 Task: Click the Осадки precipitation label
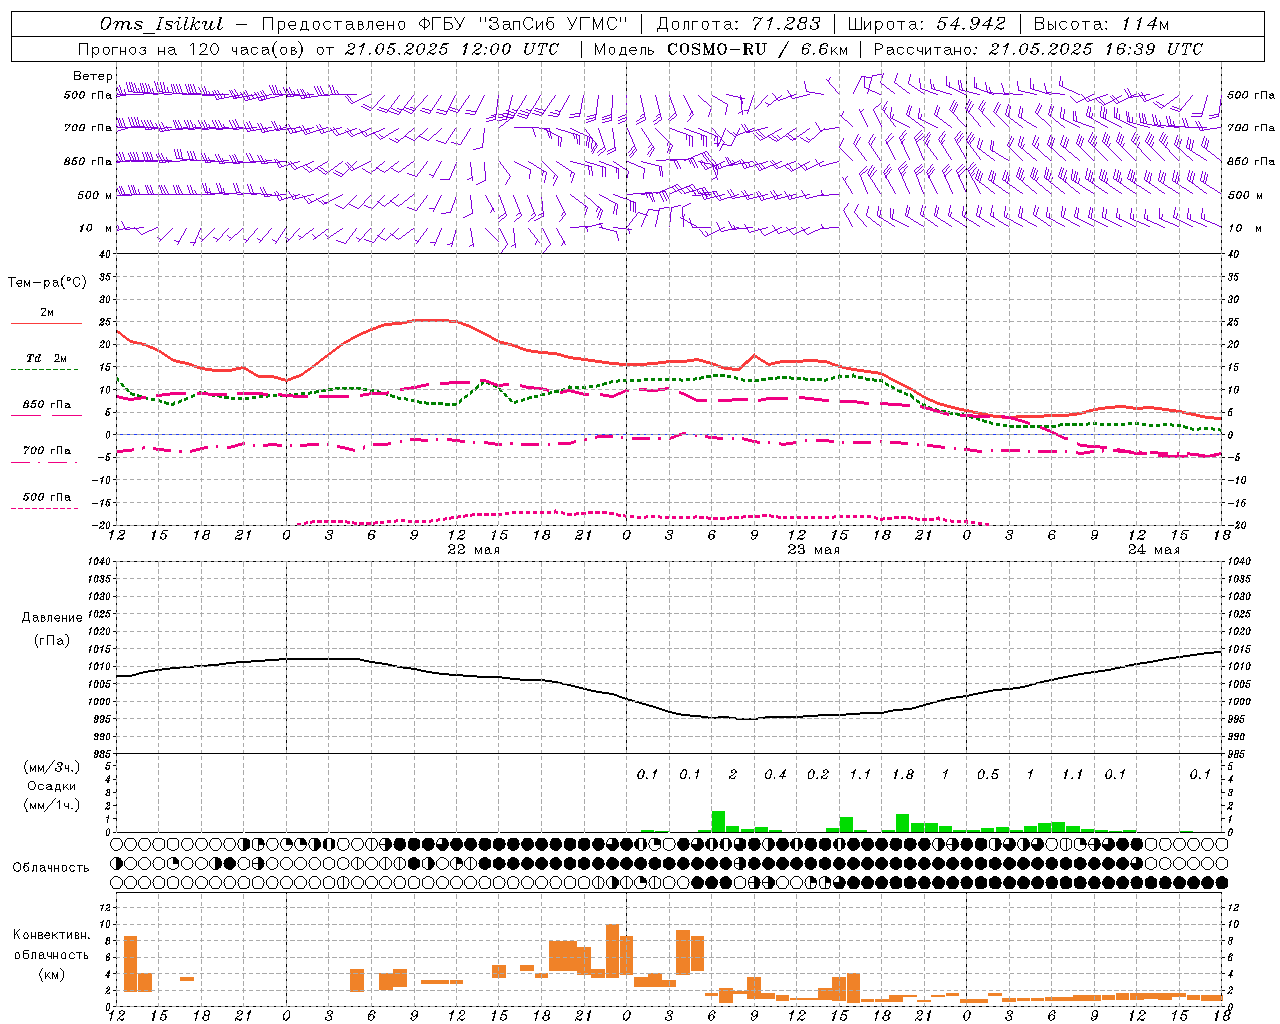[51, 786]
